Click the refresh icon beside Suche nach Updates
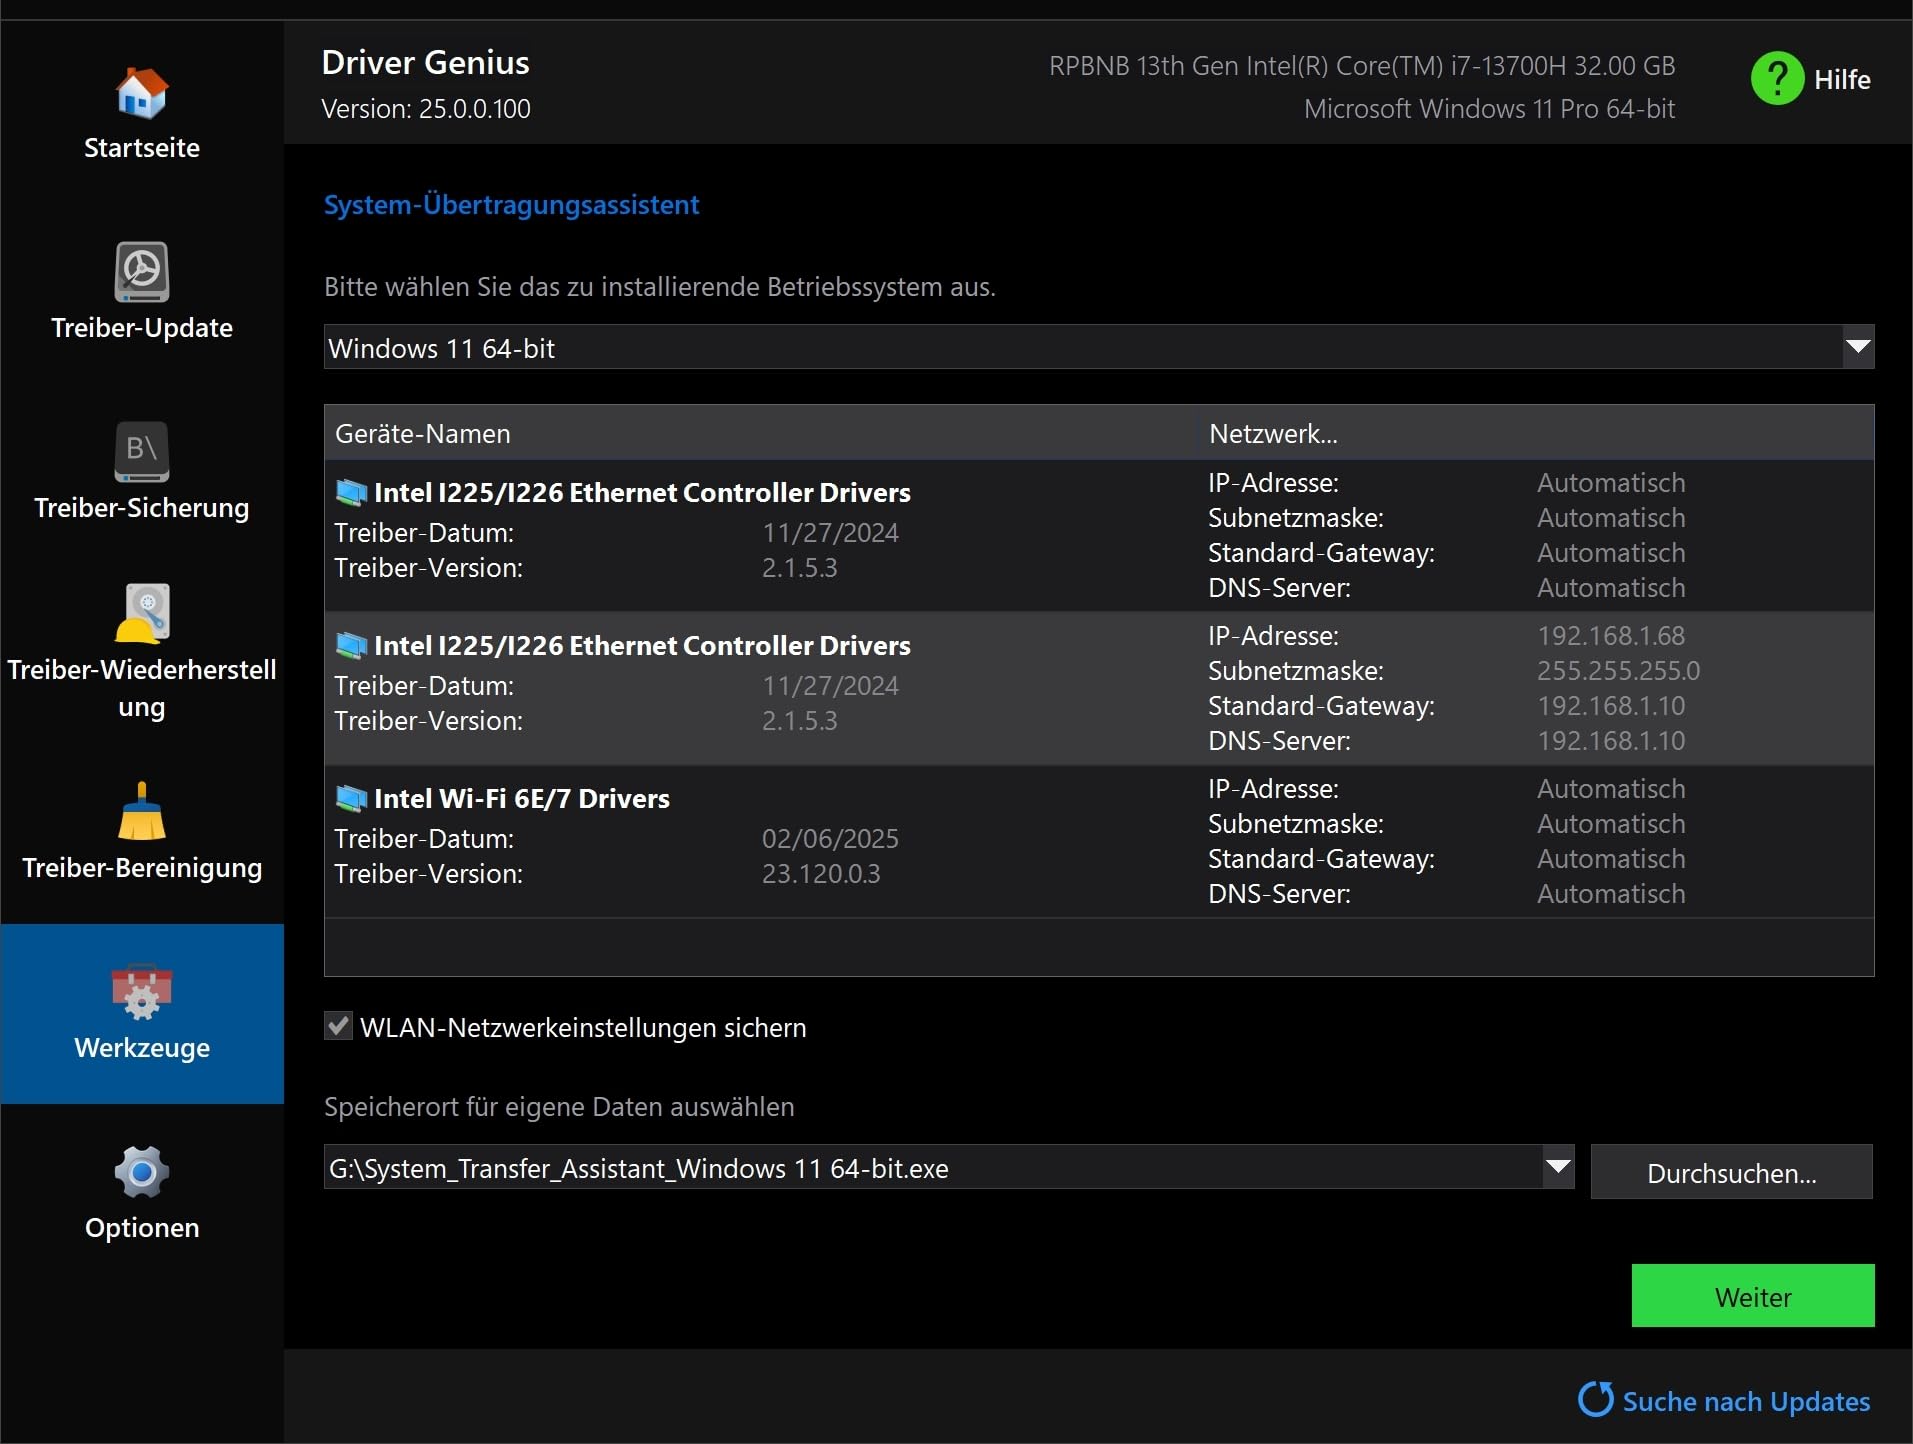This screenshot has height=1444, width=1913. (1596, 1399)
